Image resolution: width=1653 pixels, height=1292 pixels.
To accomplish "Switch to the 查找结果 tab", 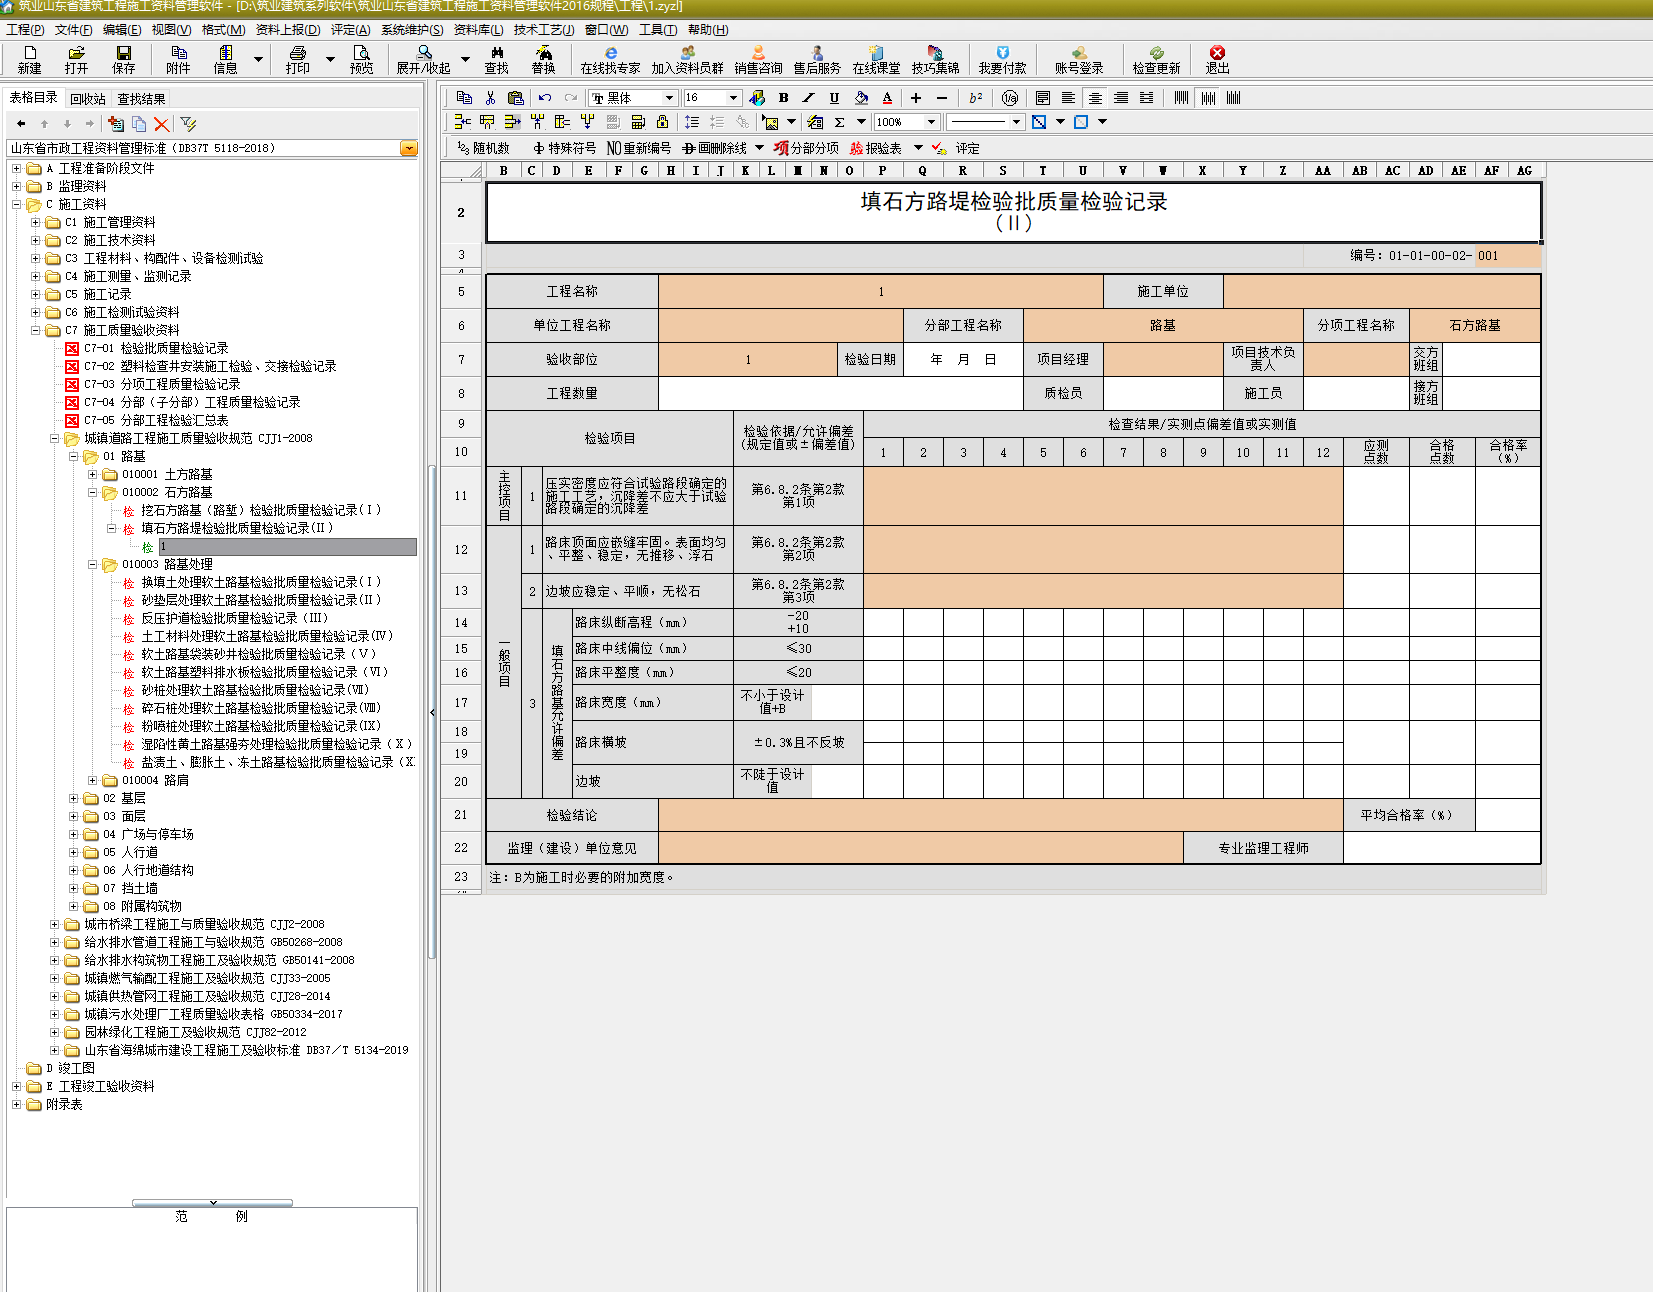I will 141,99.
